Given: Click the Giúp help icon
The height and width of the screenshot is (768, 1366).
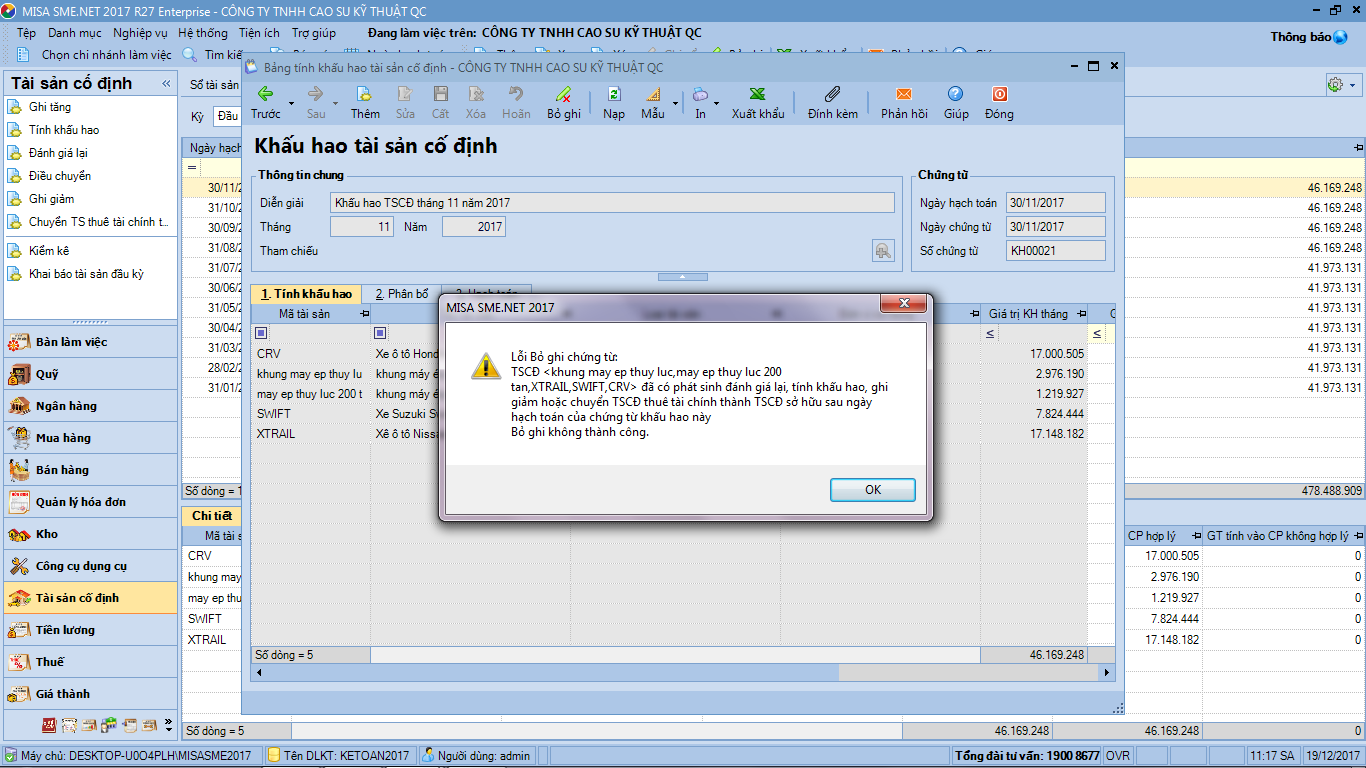Looking at the screenshot, I should point(956,94).
